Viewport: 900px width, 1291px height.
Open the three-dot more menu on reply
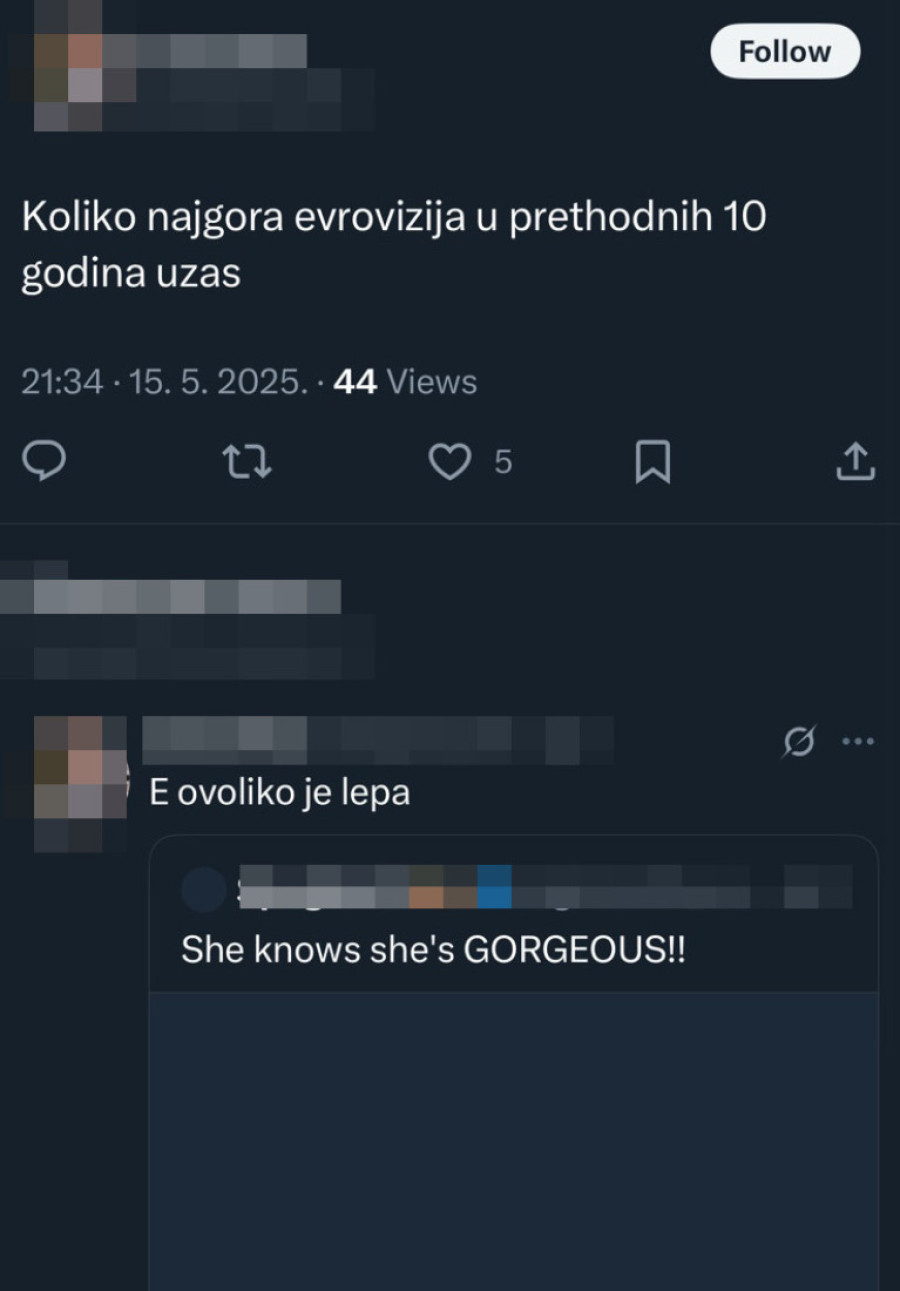[x=858, y=741]
